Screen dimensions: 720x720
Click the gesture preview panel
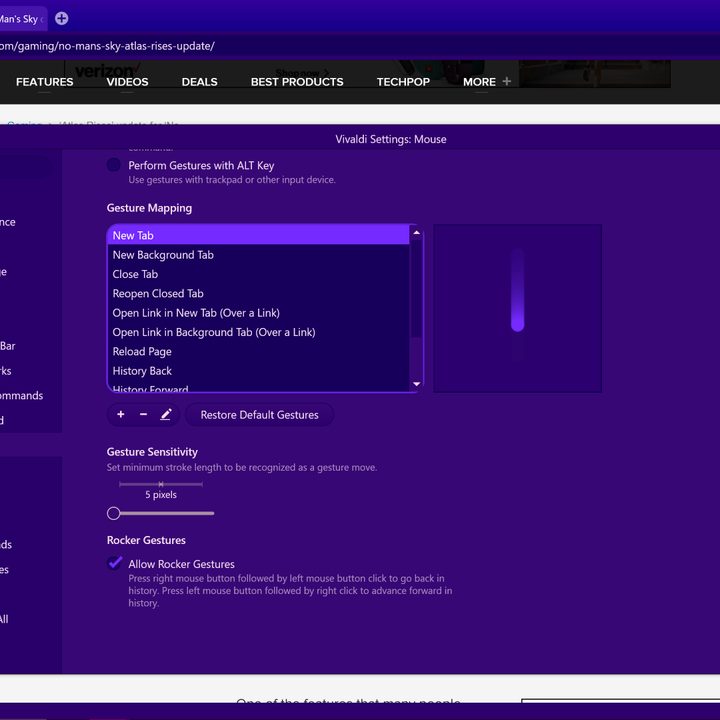click(518, 308)
